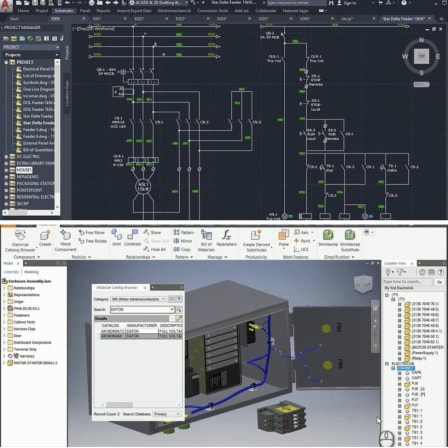Select CABINET1 in Location View tree
Screen dimensions: 448x448
405,368
